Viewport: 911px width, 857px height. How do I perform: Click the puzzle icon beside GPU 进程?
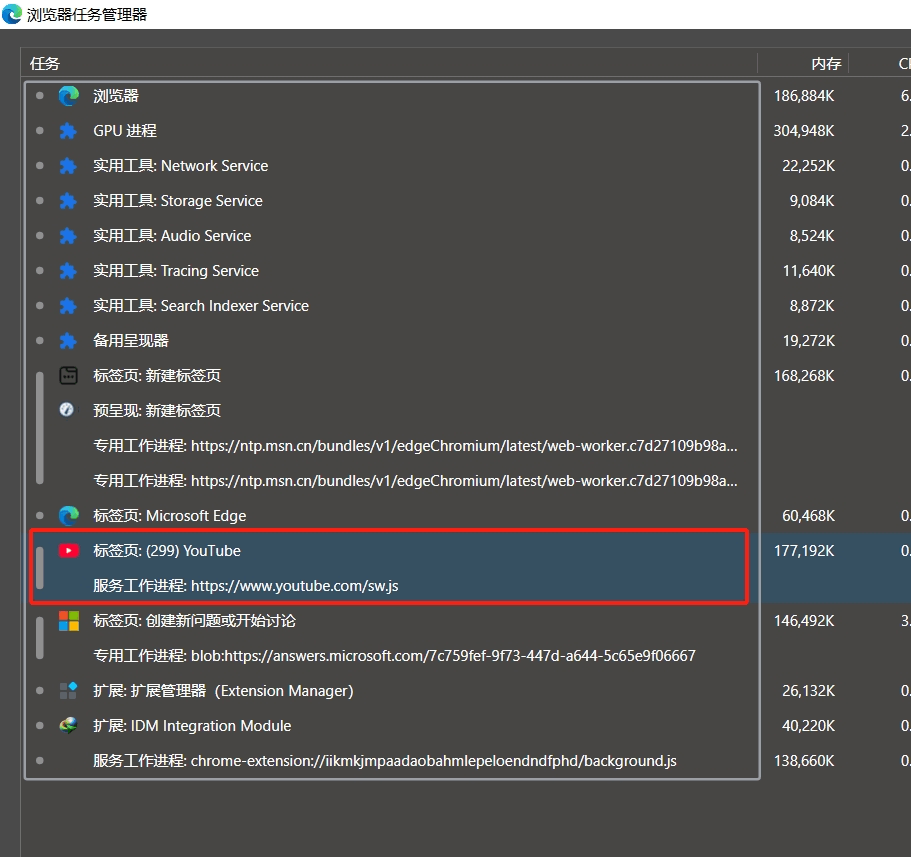[x=68, y=131]
